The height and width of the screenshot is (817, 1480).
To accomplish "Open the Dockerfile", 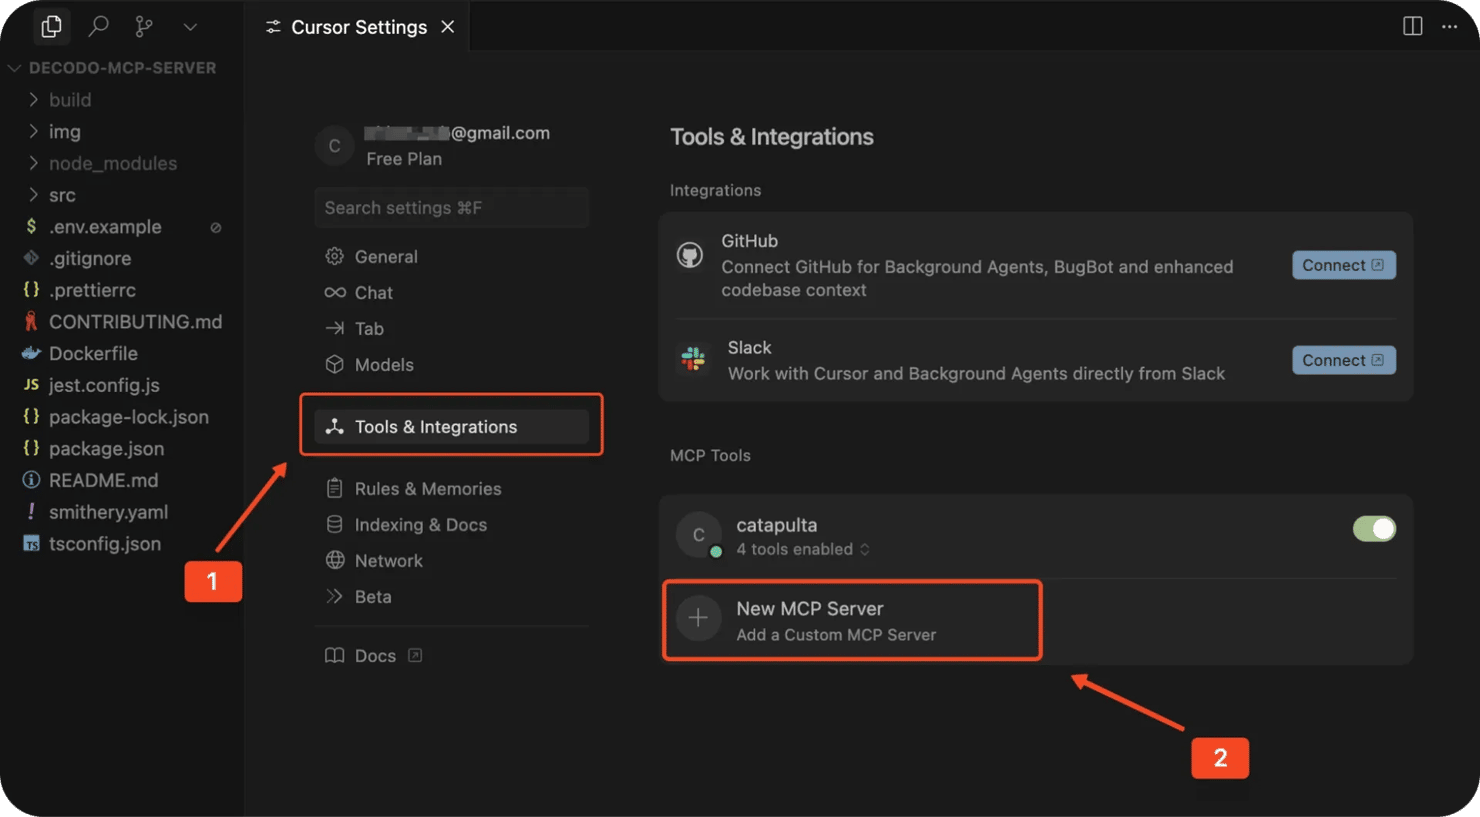I will (x=93, y=353).
